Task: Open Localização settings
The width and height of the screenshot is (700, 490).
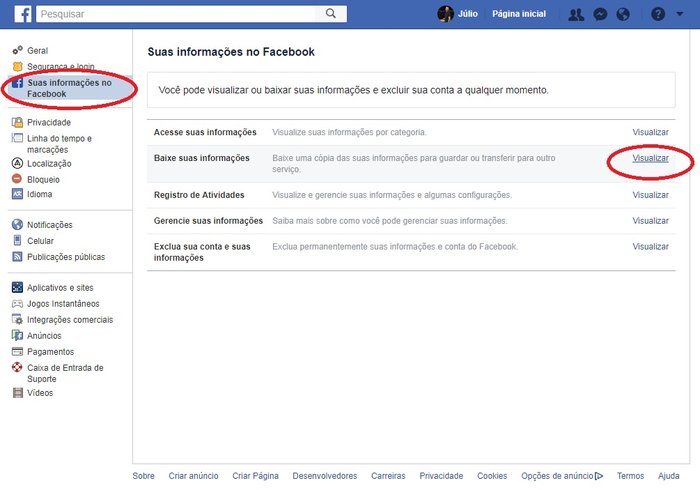Action: (49, 163)
